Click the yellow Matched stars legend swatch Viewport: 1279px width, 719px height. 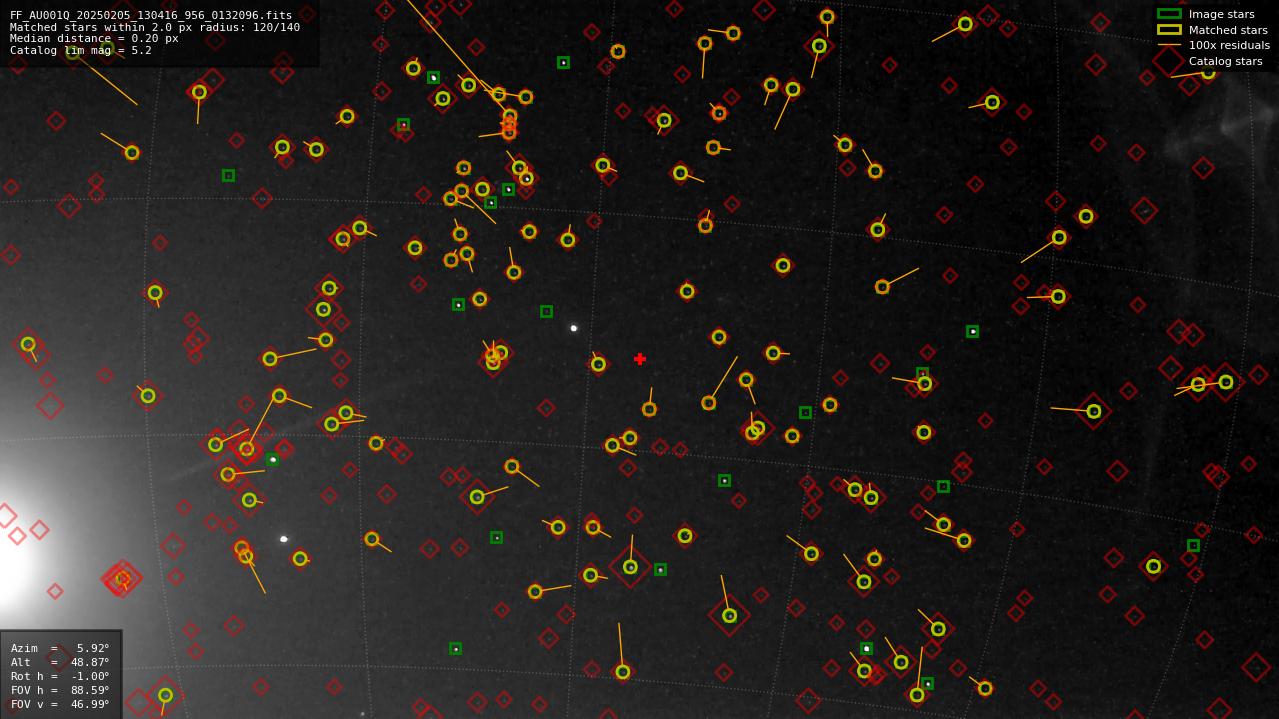point(1169,30)
